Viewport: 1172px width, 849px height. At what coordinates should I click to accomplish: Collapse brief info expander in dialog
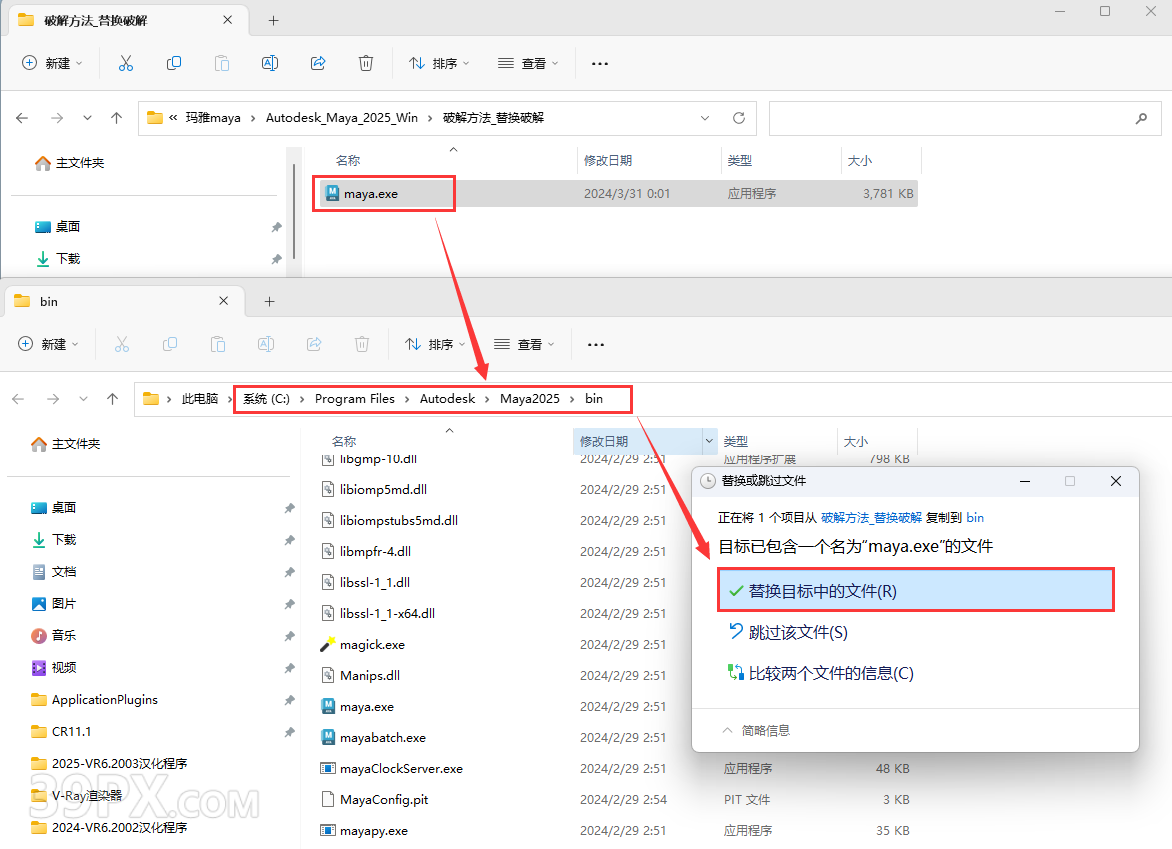pos(756,730)
